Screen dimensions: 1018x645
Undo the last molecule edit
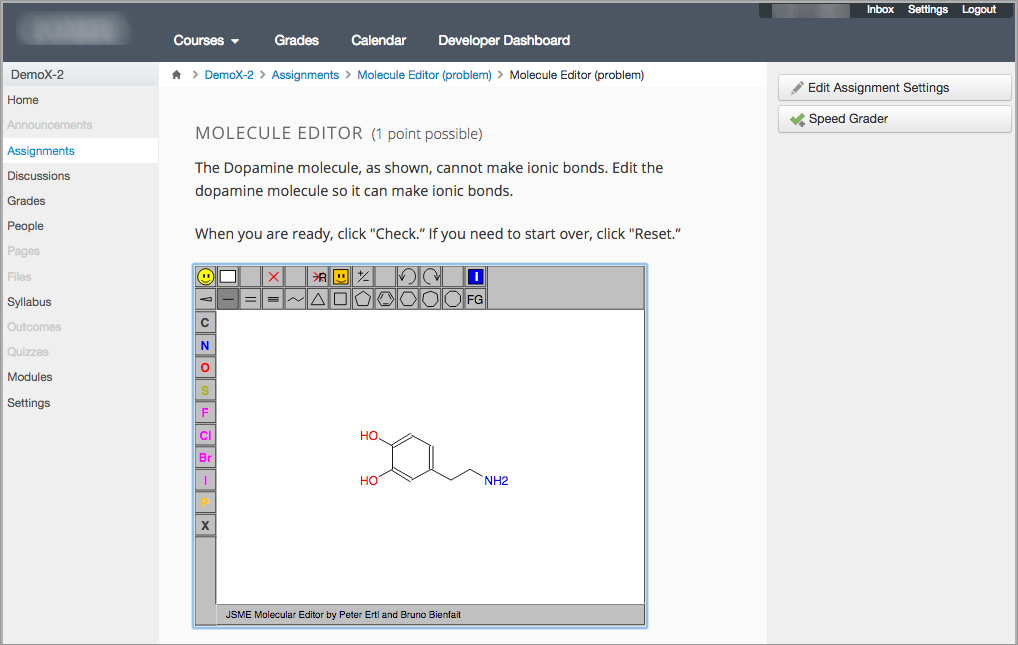(x=406, y=277)
